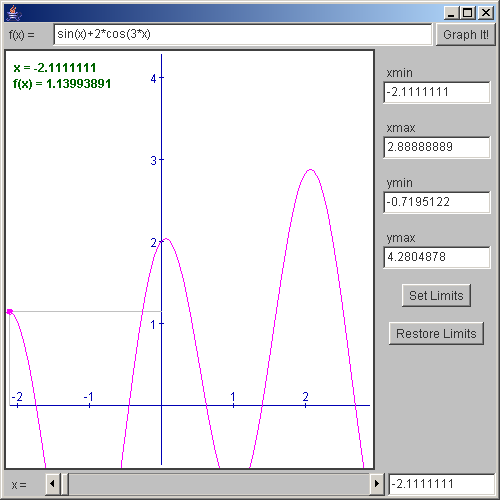This screenshot has width=500, height=500.
Task: Maximize the grapher window
Action: pos(467,13)
